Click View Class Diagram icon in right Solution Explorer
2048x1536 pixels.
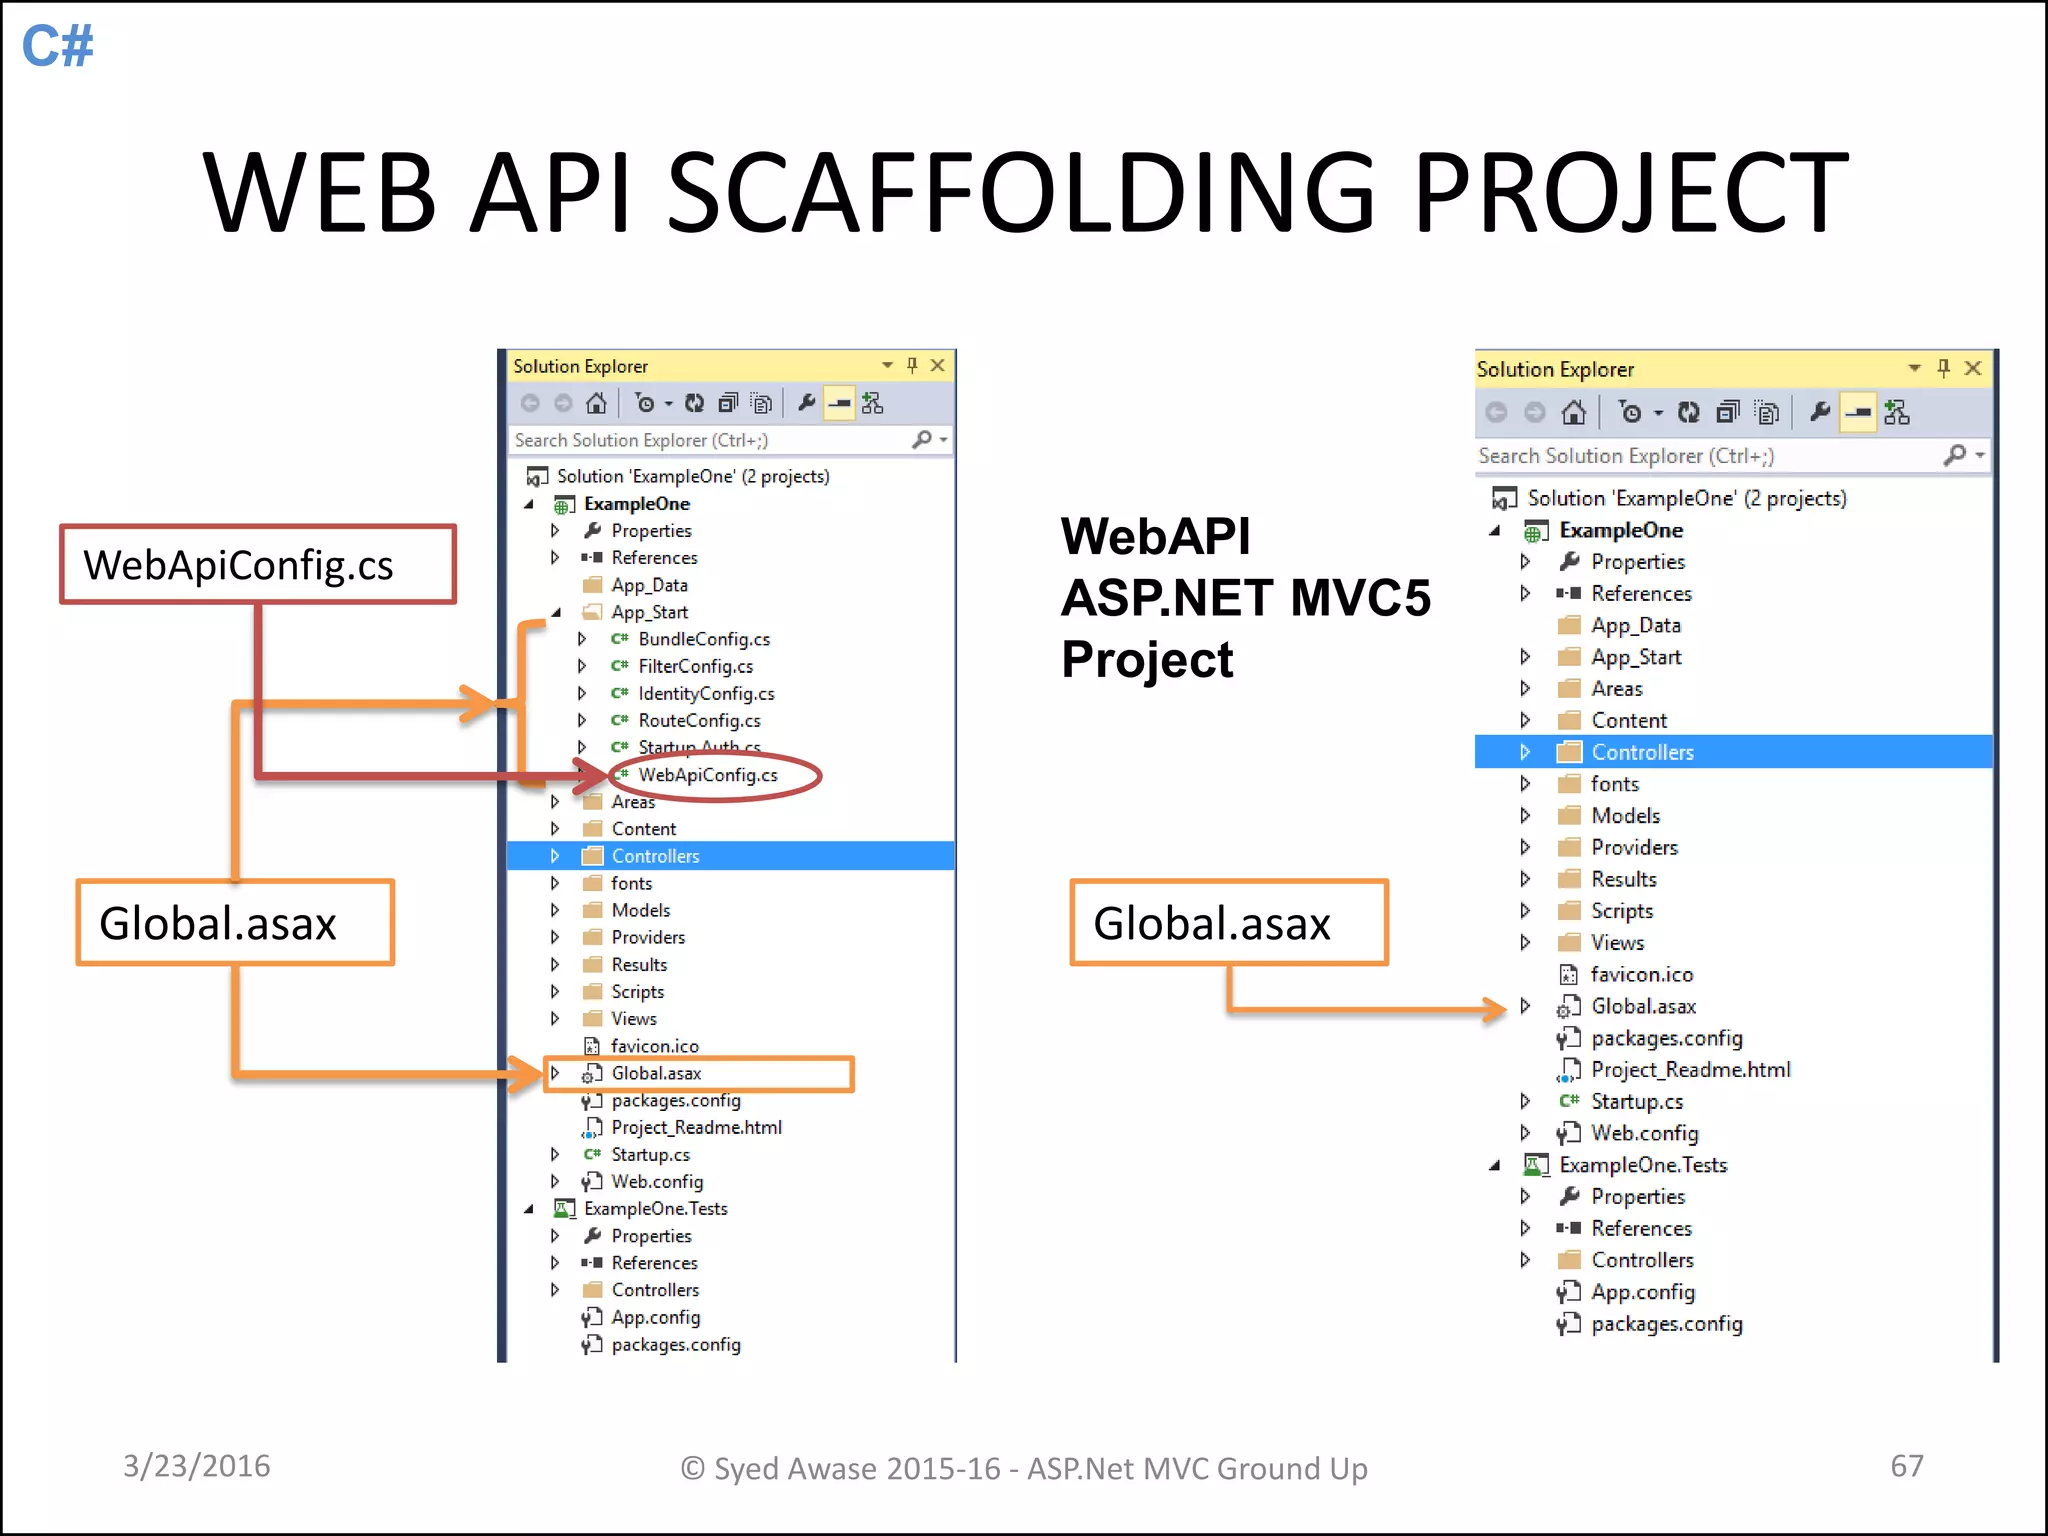click(1896, 412)
